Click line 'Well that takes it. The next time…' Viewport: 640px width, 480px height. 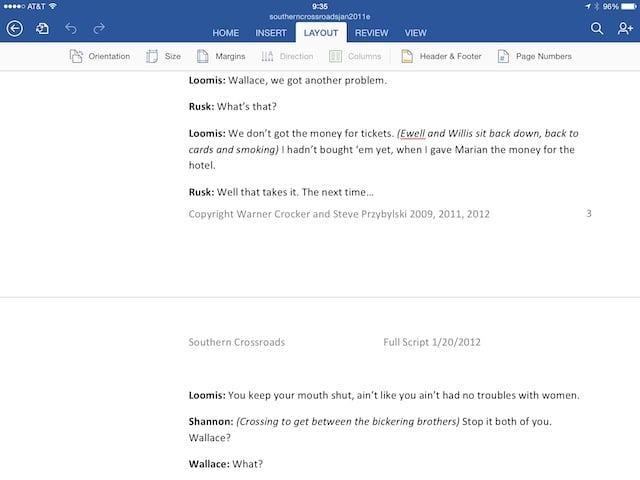click(295, 192)
